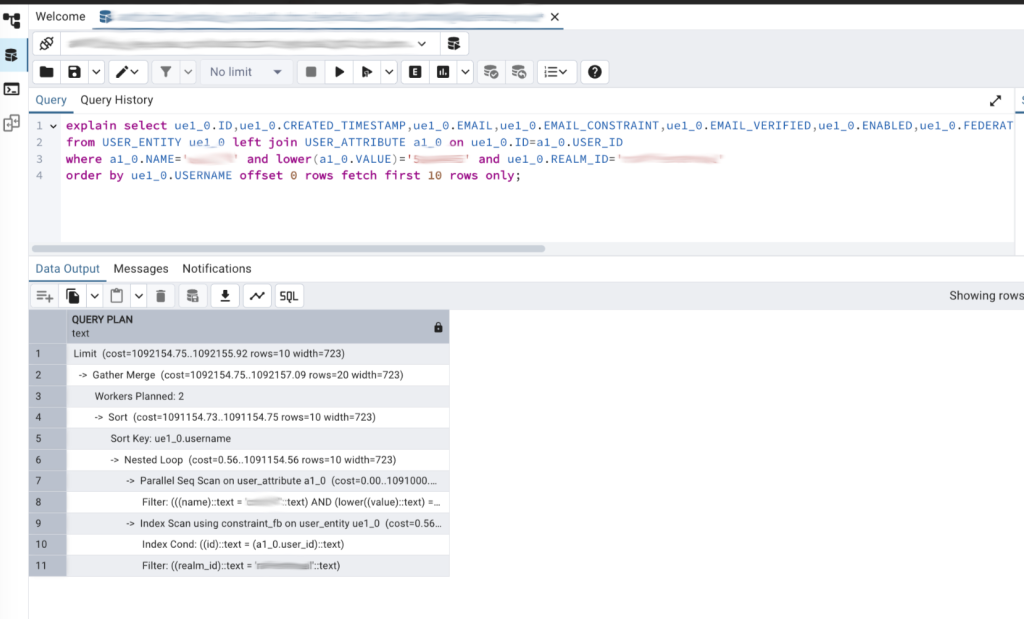Click the Gather Merge row cell
The width and height of the screenshot is (1024, 619).
tap(257, 375)
